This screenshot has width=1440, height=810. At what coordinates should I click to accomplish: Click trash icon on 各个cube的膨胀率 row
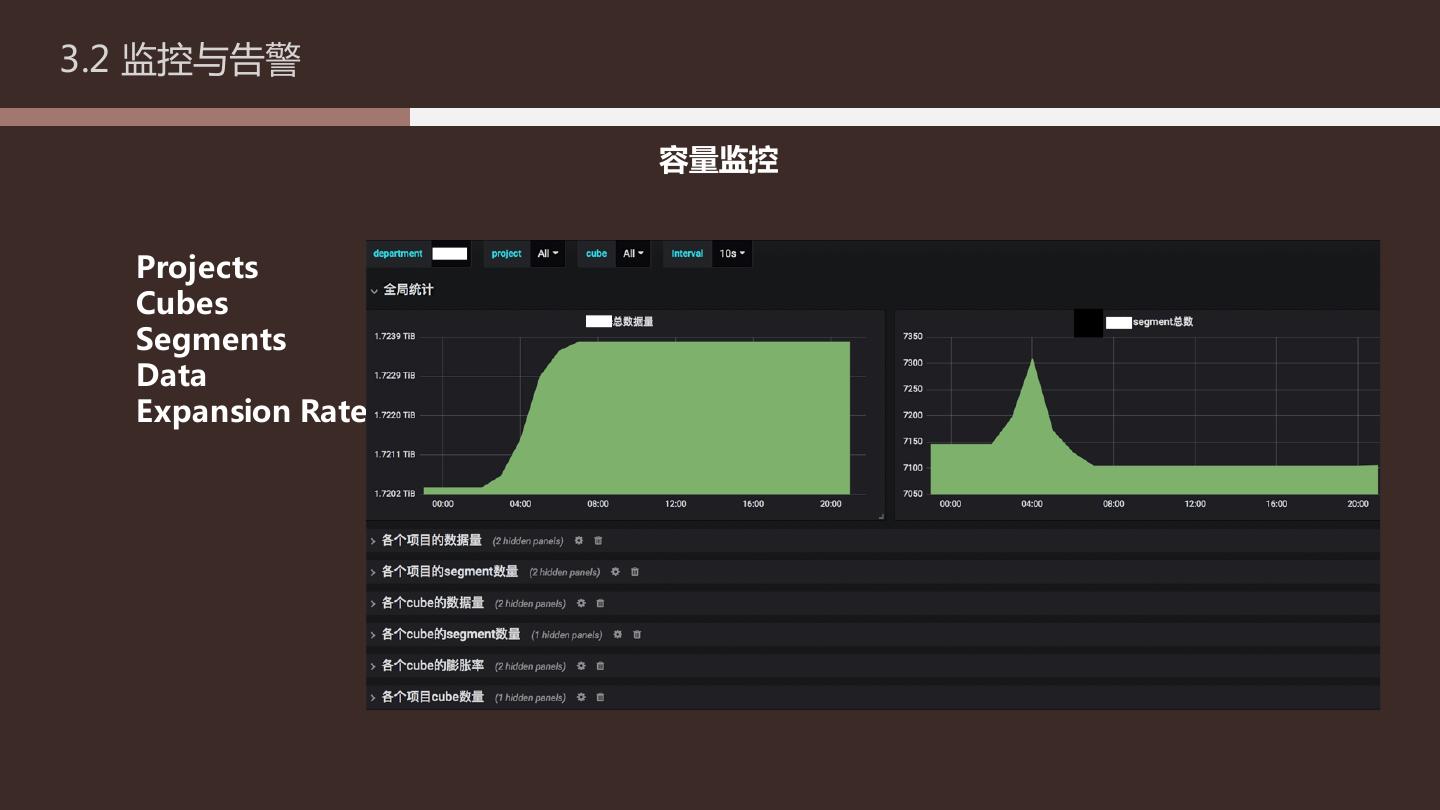(x=600, y=666)
